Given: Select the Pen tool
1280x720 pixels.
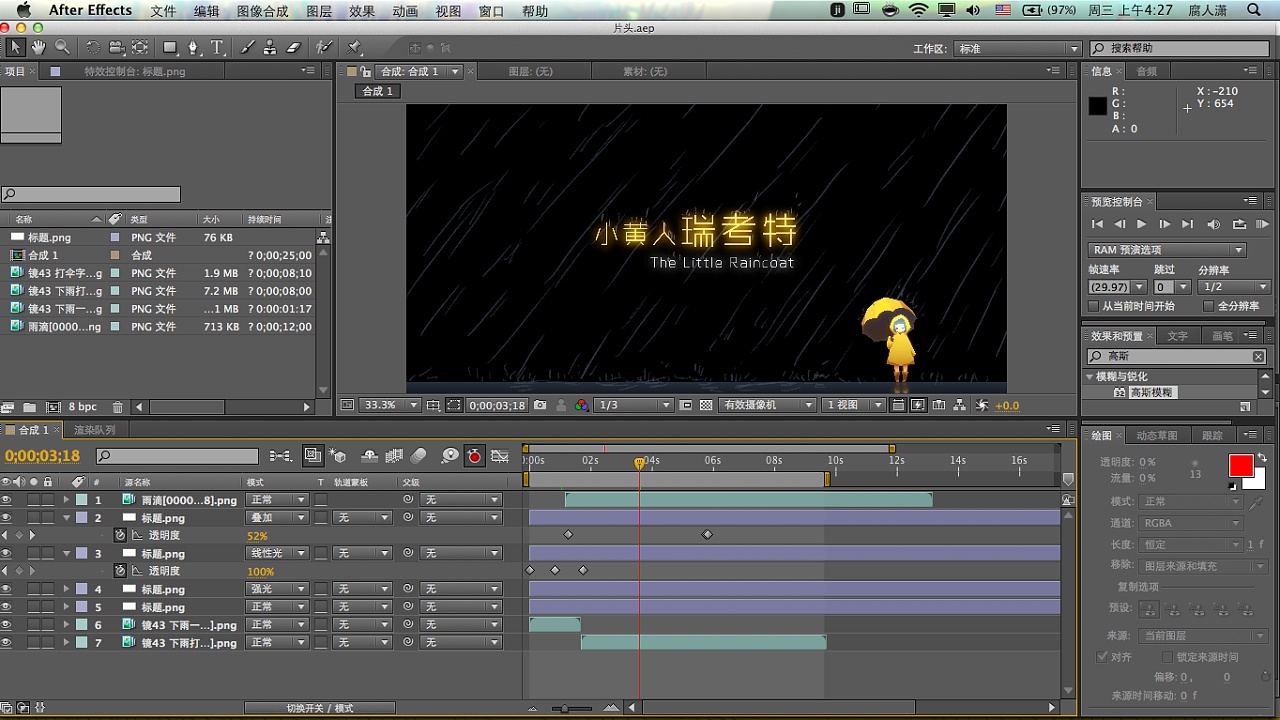Looking at the screenshot, I should (x=193, y=47).
